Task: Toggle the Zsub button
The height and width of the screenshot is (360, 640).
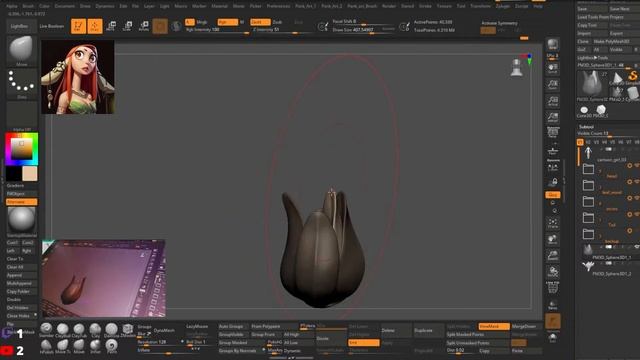Action: [278, 22]
